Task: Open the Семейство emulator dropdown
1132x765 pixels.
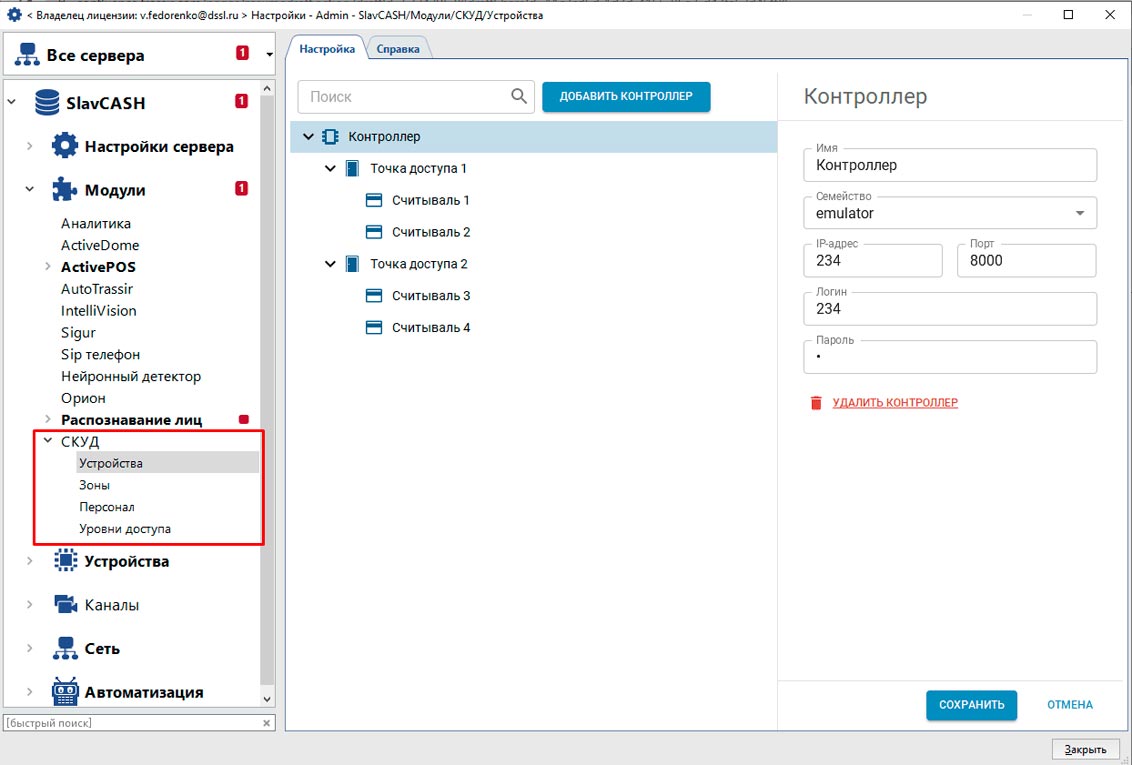Action: pyautogui.click(x=1079, y=213)
